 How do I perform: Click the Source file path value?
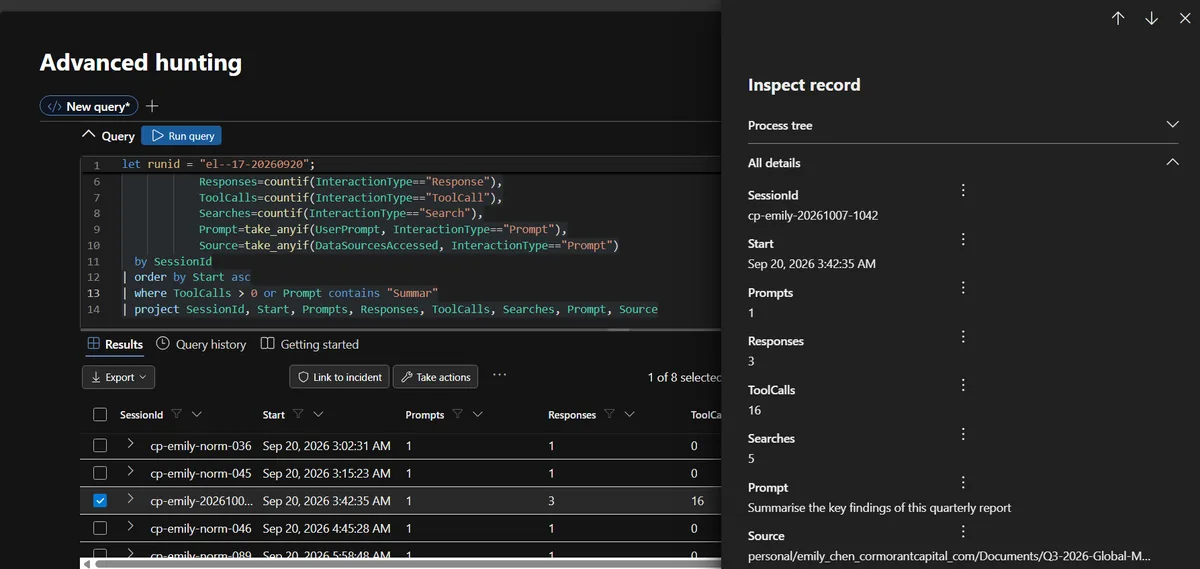point(949,555)
